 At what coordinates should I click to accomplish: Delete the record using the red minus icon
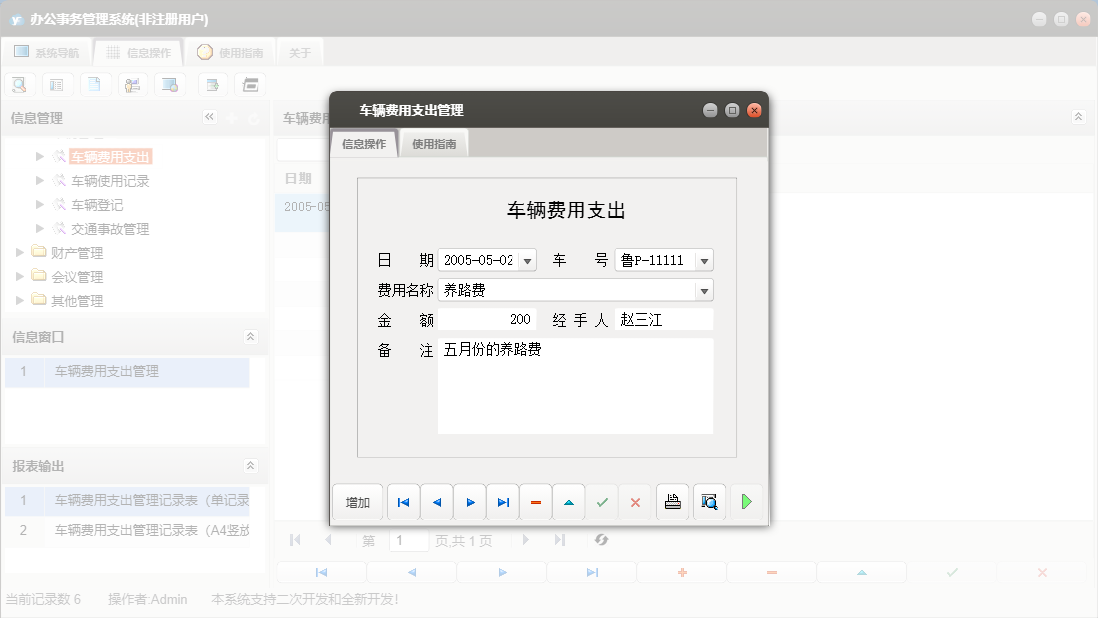[x=536, y=501]
